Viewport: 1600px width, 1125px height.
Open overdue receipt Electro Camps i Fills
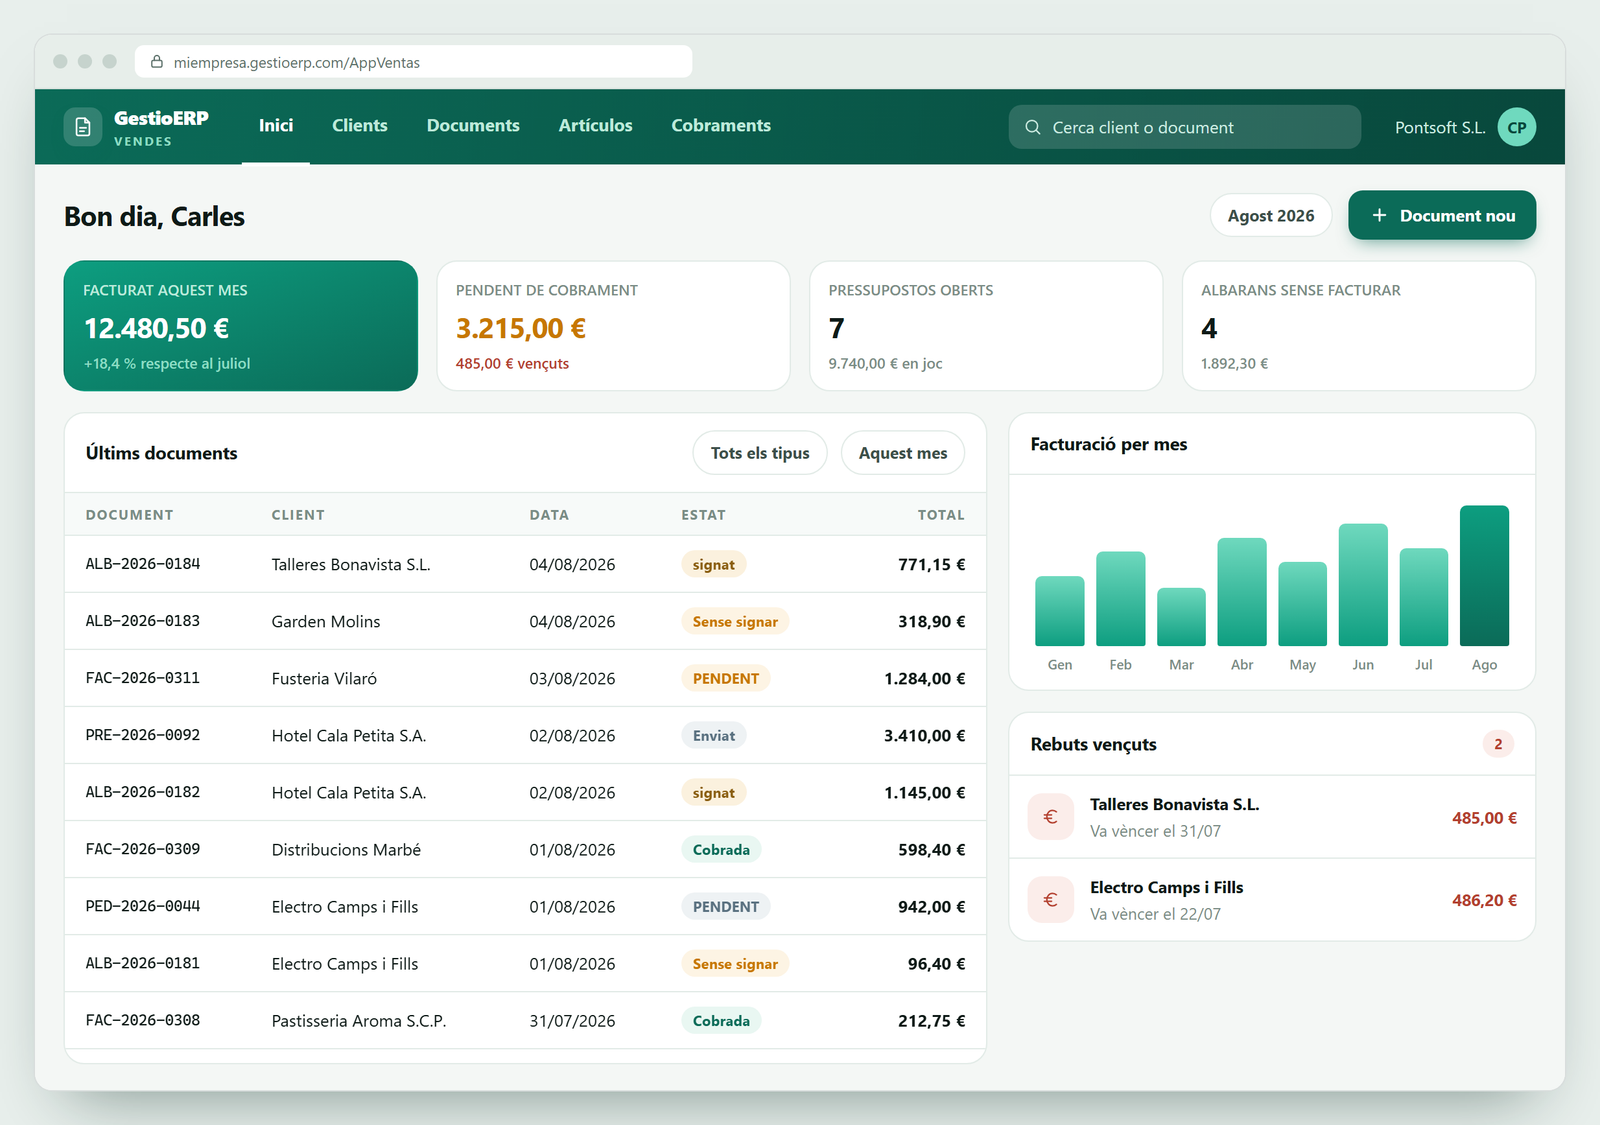point(1272,900)
